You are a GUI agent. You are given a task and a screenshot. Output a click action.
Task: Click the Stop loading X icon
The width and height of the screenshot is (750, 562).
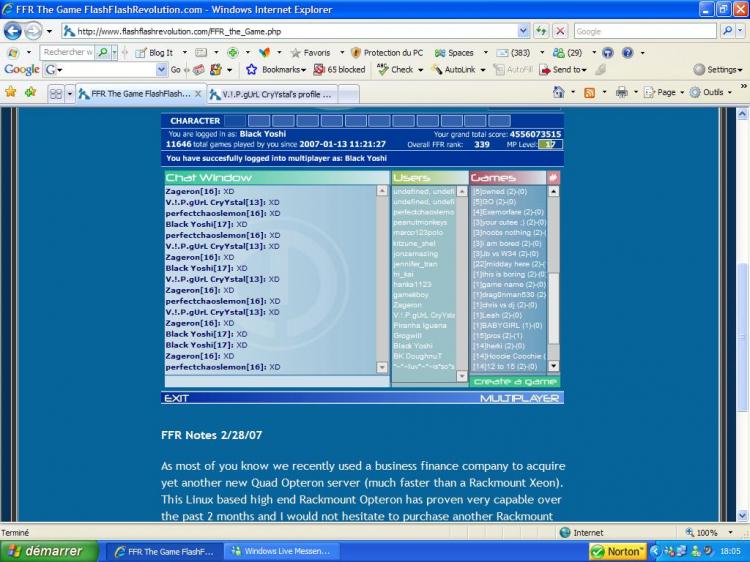pyautogui.click(x=562, y=31)
